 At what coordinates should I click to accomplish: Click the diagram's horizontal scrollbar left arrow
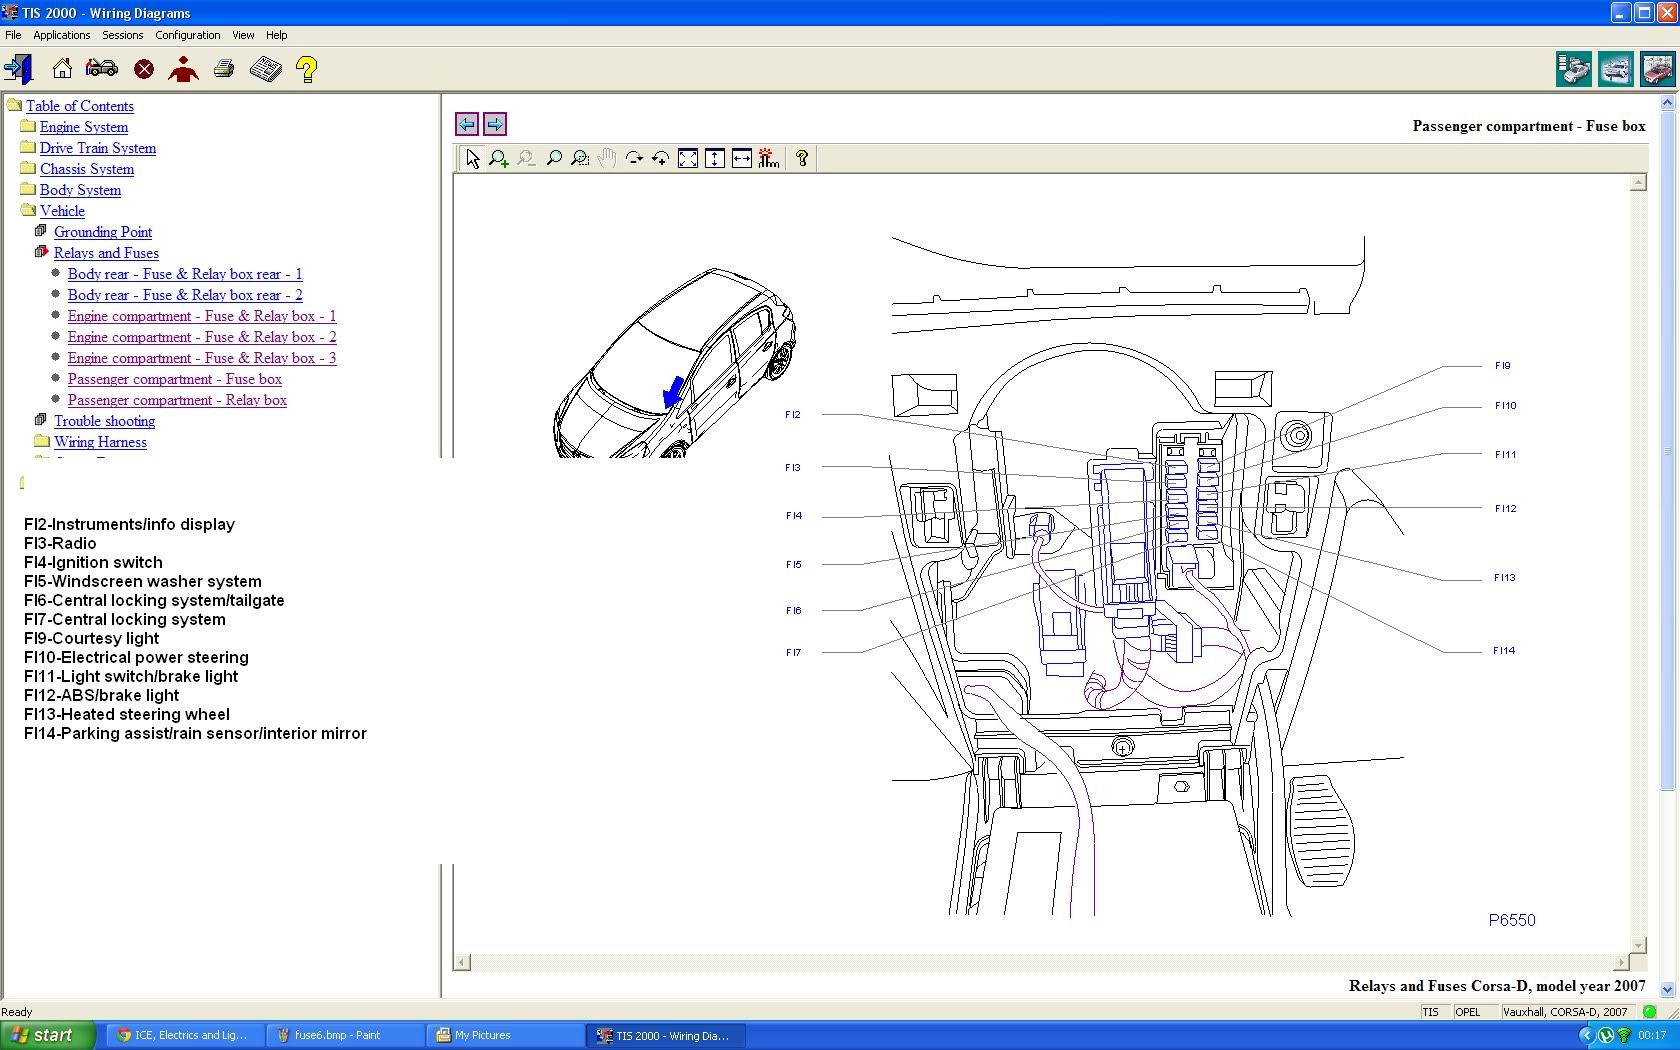click(462, 962)
